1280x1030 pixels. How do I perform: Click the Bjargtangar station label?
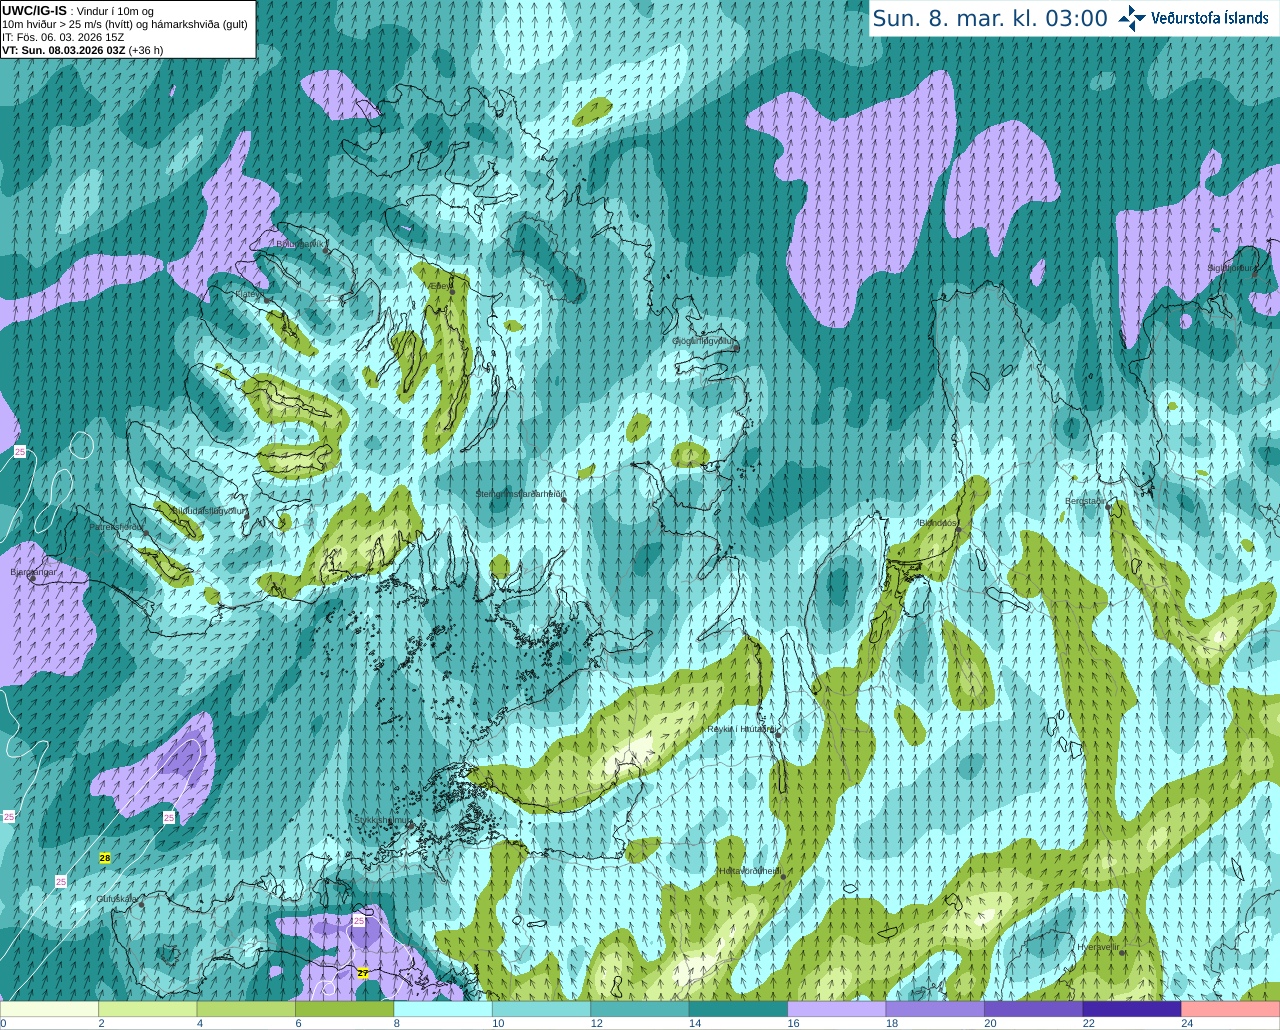[x=32, y=572]
